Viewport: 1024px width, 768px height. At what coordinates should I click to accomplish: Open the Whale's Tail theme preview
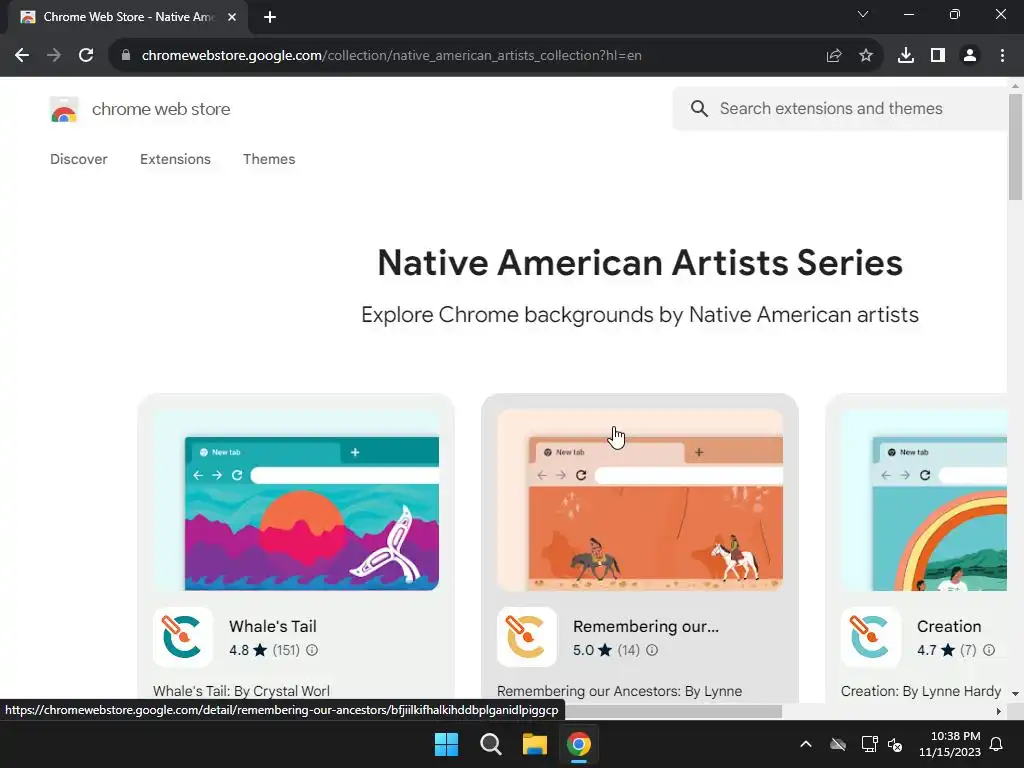pos(296,500)
